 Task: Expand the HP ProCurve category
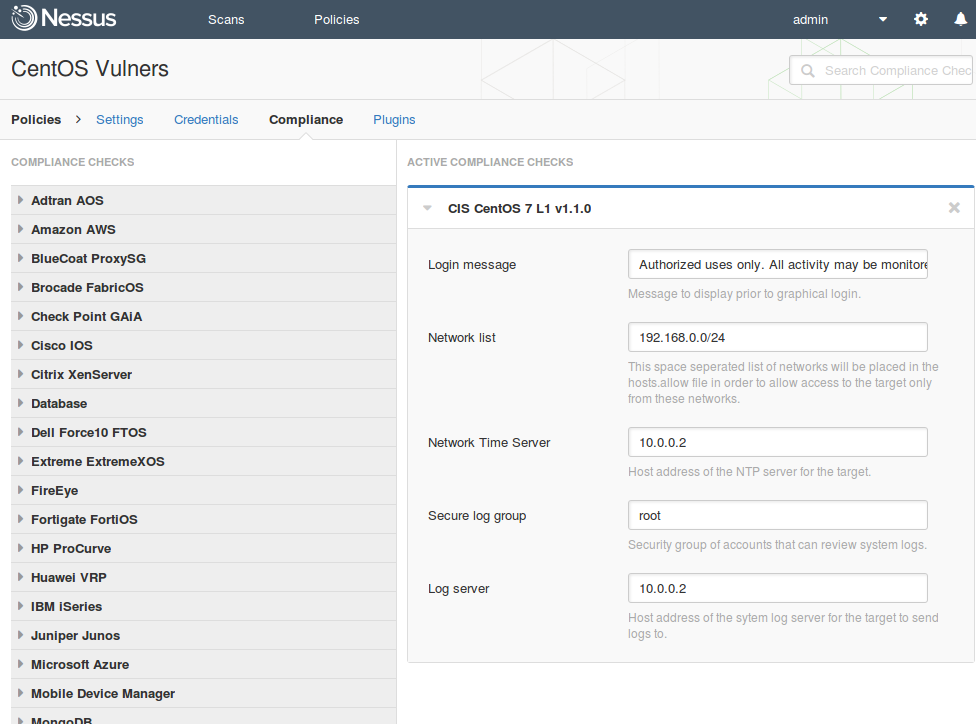tap(204, 548)
